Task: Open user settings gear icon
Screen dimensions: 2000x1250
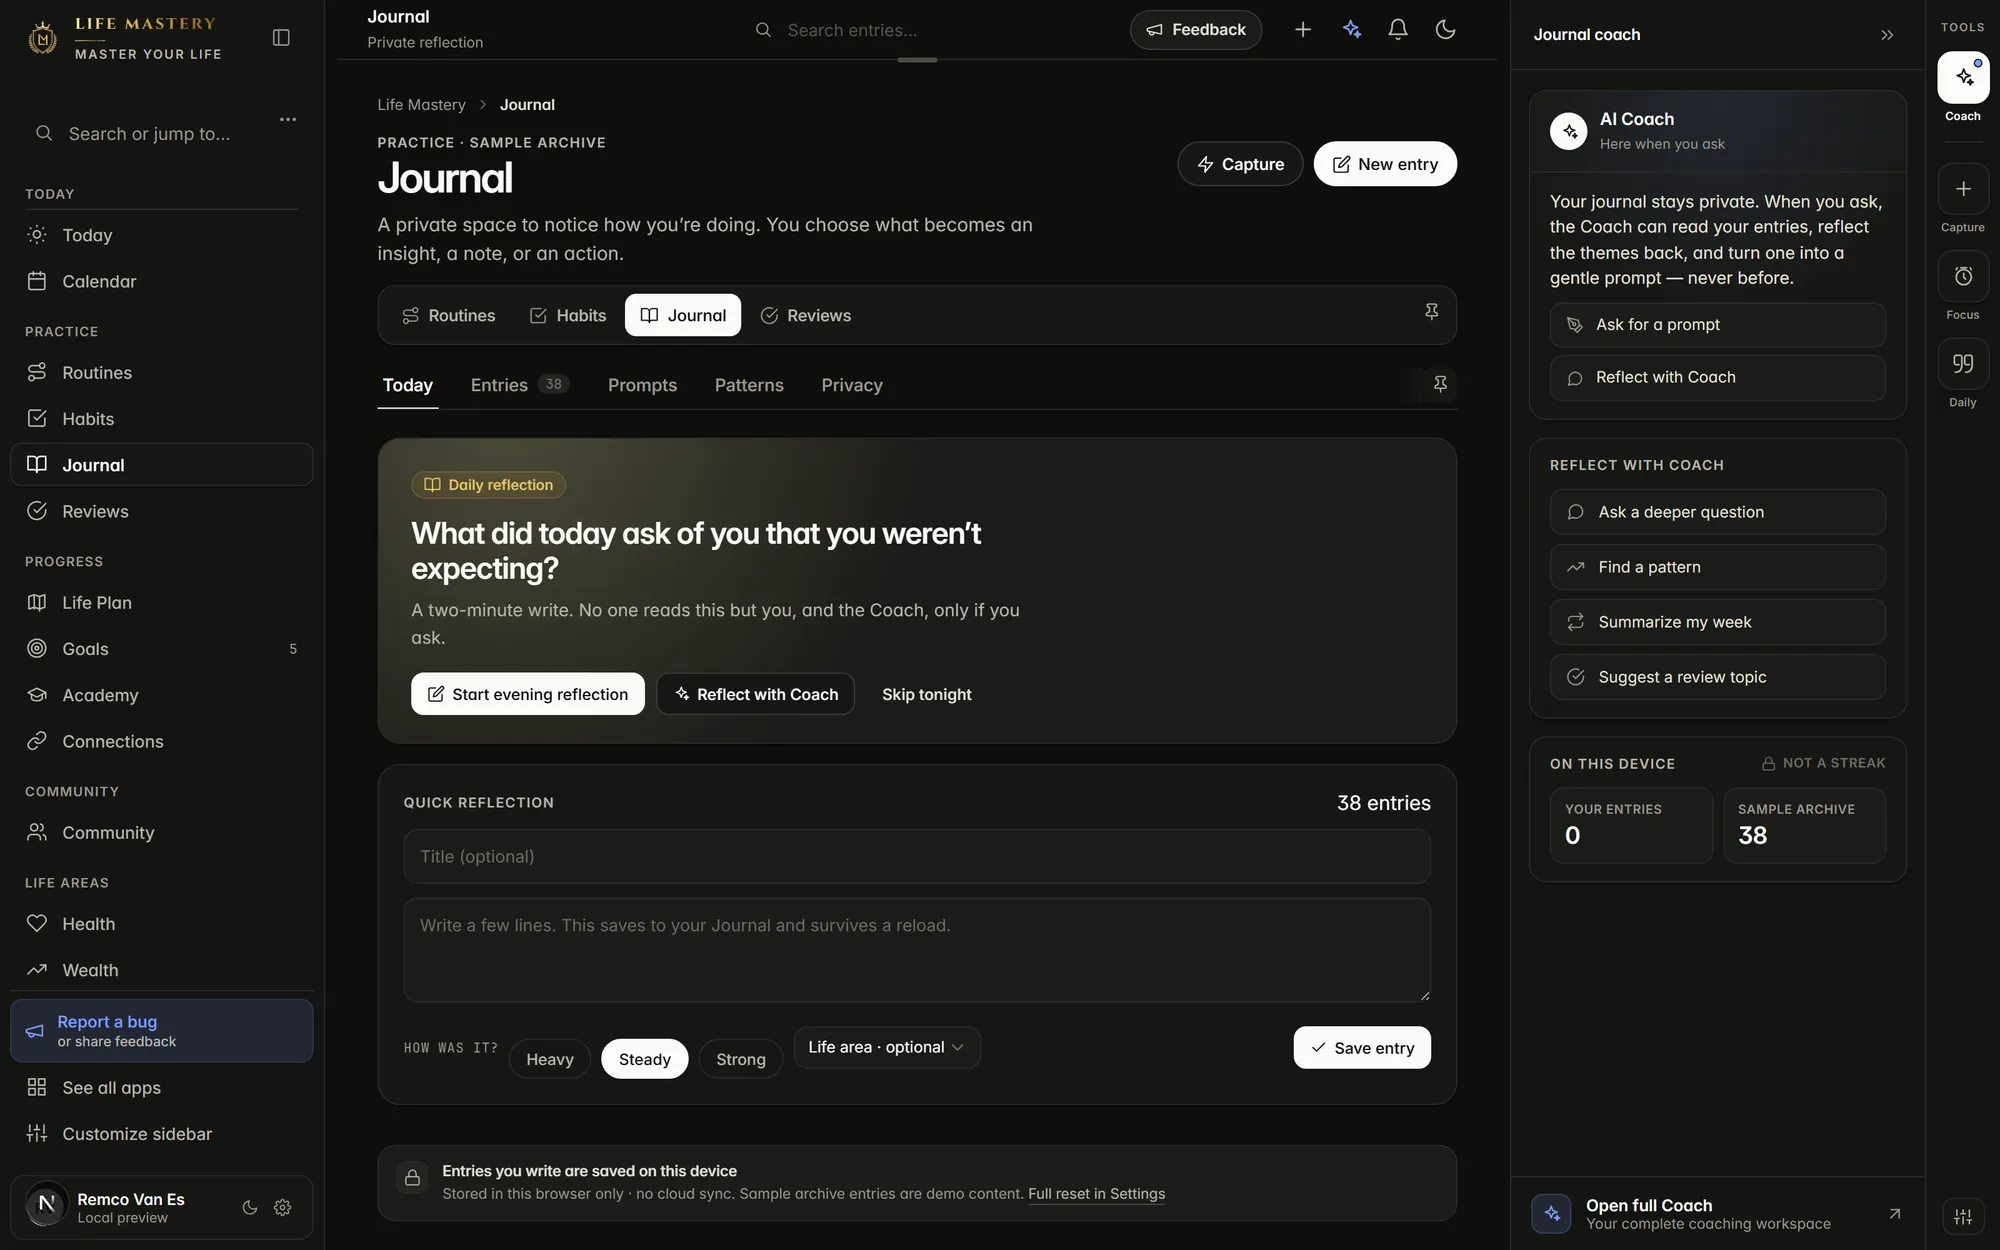Action: tap(283, 1208)
